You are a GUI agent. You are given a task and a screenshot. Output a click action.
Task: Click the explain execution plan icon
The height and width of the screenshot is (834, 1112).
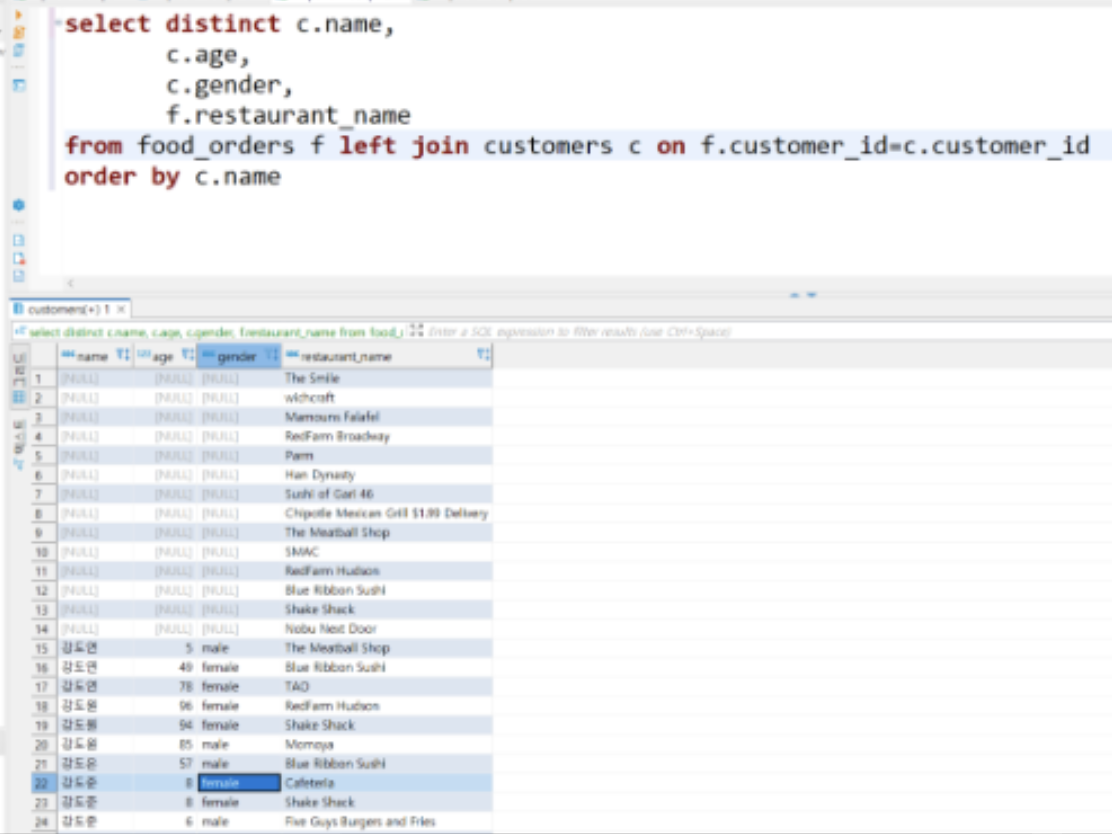(18, 85)
